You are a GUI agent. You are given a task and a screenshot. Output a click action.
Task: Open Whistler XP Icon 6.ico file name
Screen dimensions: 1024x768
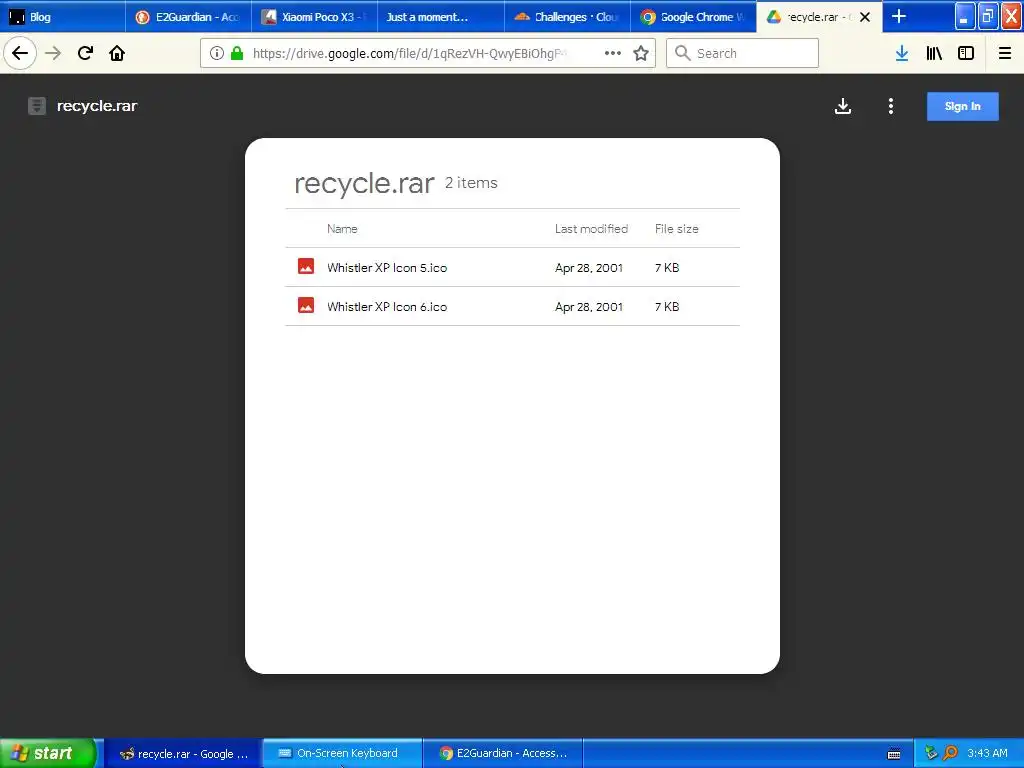(x=387, y=306)
